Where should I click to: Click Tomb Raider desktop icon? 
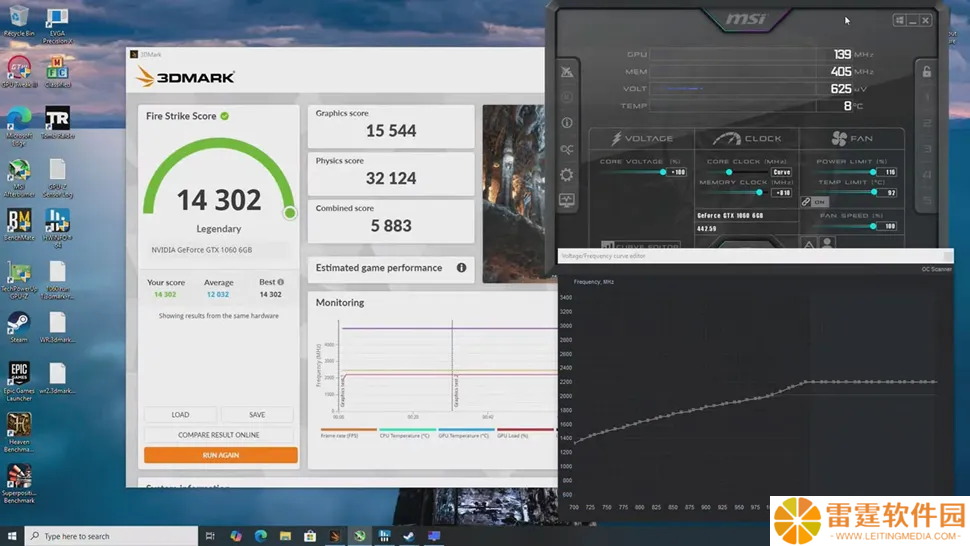pyautogui.click(x=58, y=122)
